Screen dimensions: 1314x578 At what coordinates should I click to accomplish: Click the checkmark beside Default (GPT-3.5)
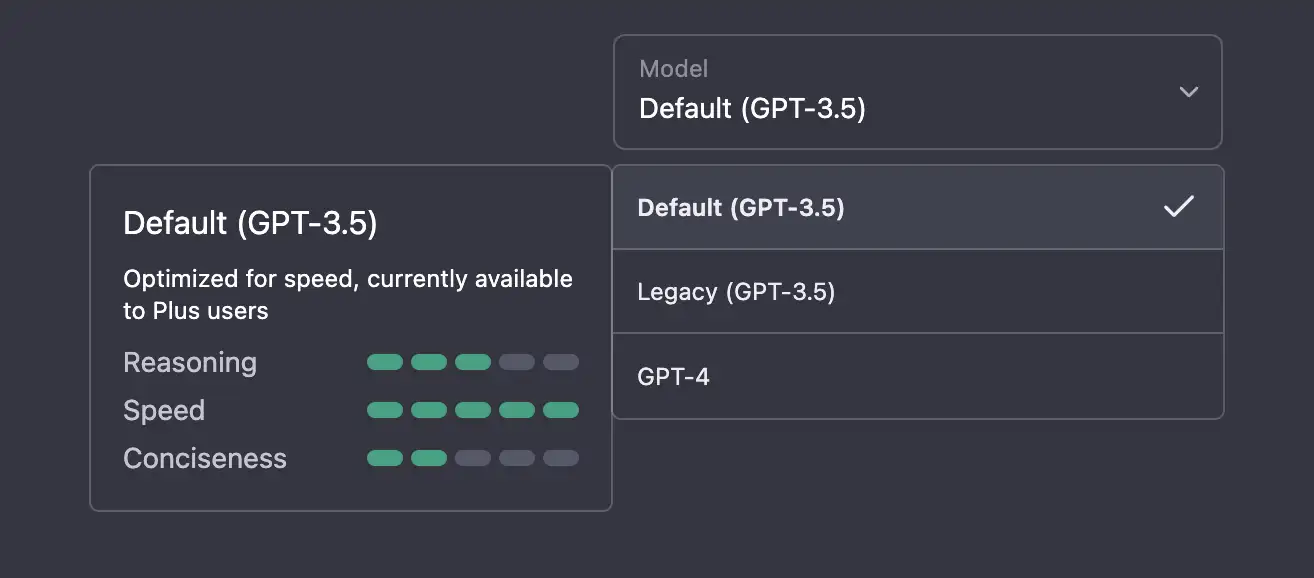(x=1180, y=207)
